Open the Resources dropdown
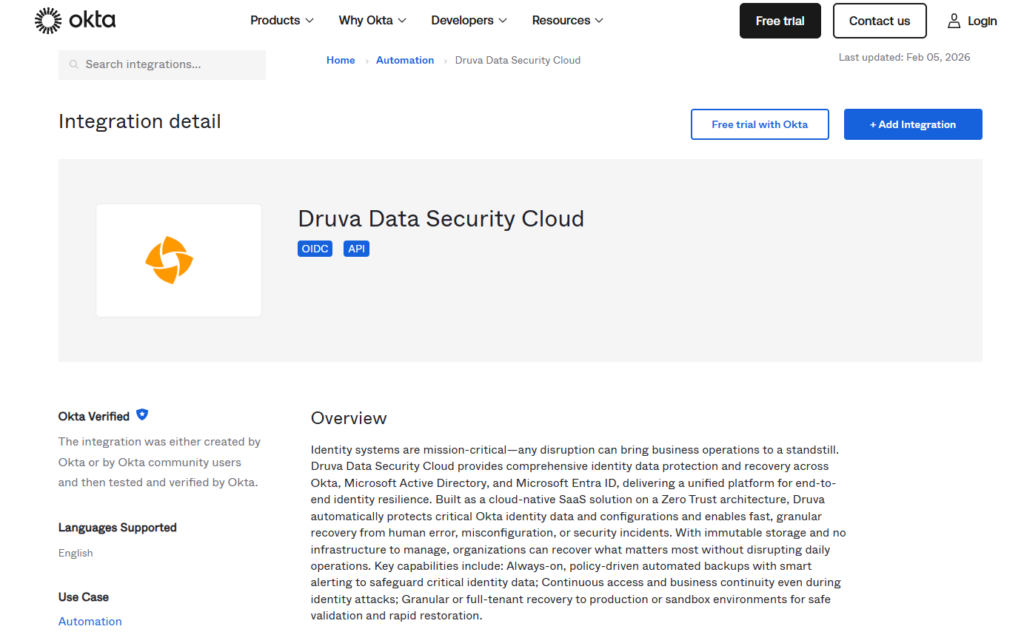1024x632 pixels. coord(567,20)
